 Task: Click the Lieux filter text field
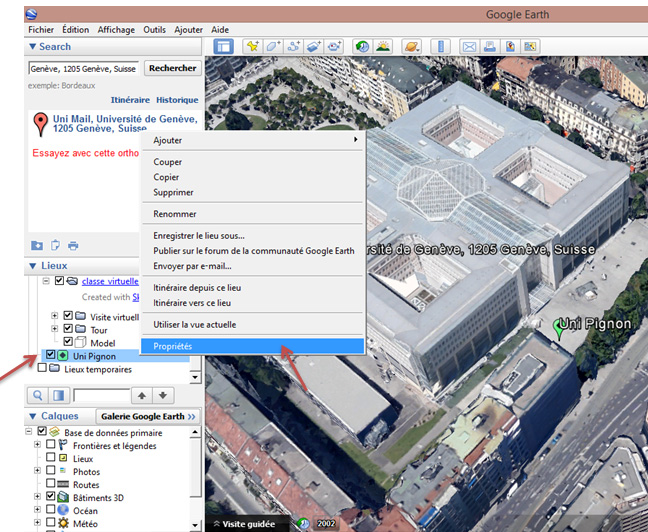click(102, 396)
